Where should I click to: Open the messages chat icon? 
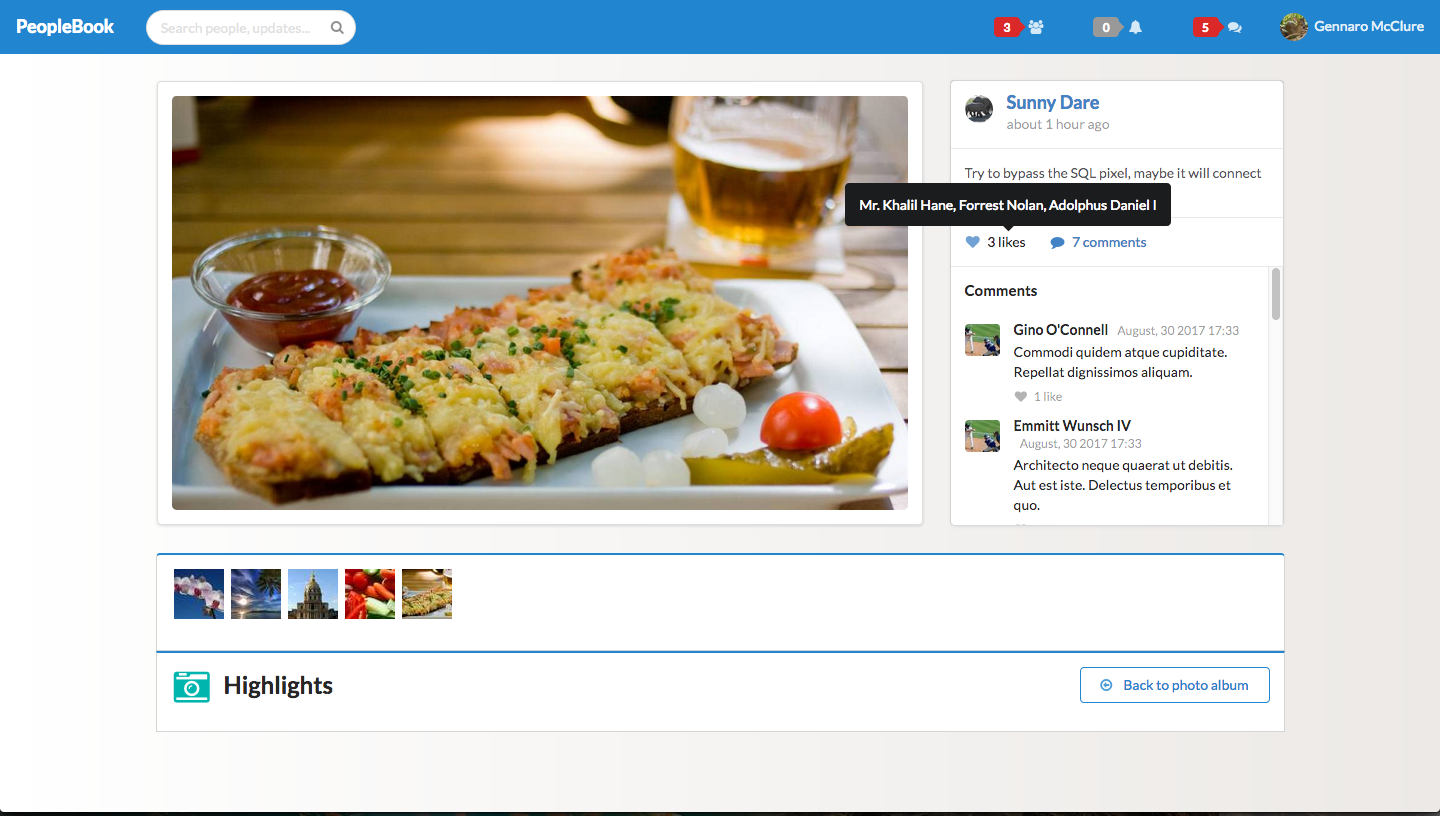[x=1235, y=28]
